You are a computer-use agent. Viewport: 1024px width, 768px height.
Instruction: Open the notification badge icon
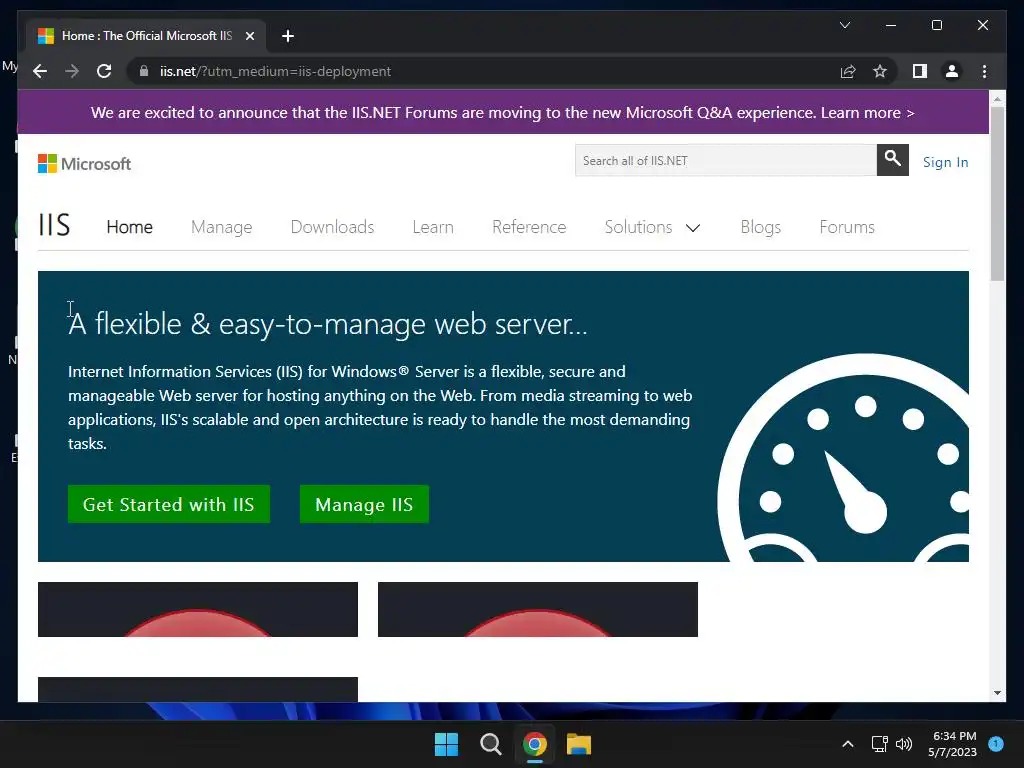pyautogui.click(x=996, y=743)
